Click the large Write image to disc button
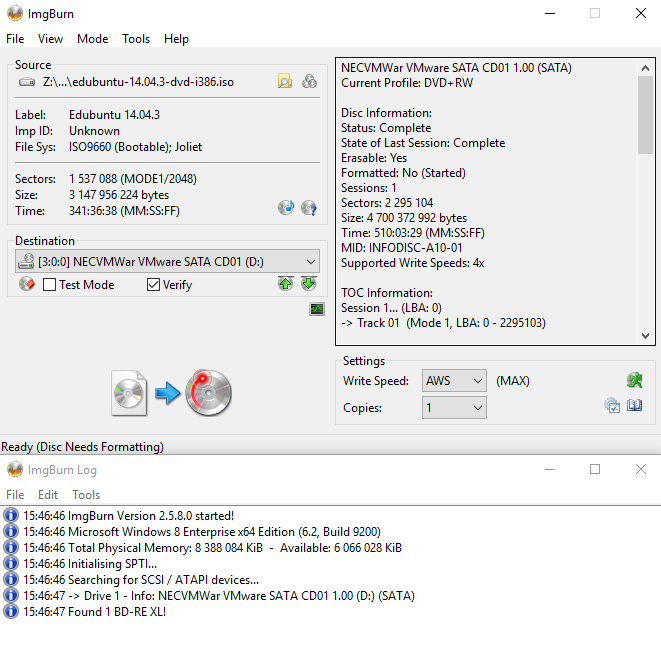This screenshot has height=667, width=661. pyautogui.click(x=172, y=393)
